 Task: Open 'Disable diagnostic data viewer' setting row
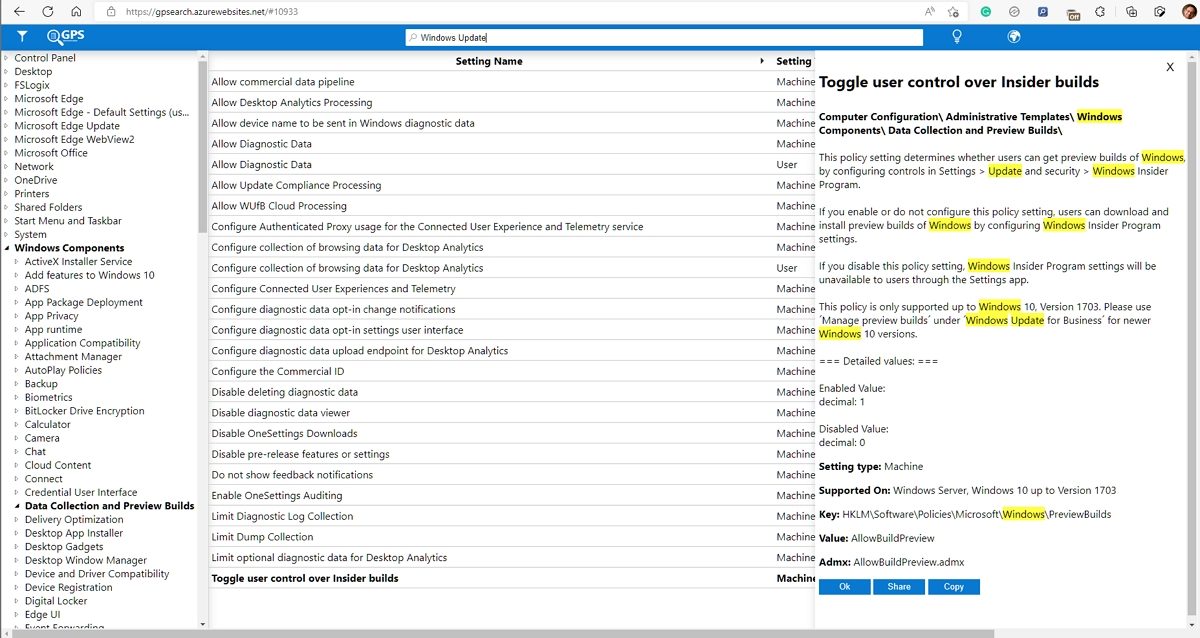(511, 413)
